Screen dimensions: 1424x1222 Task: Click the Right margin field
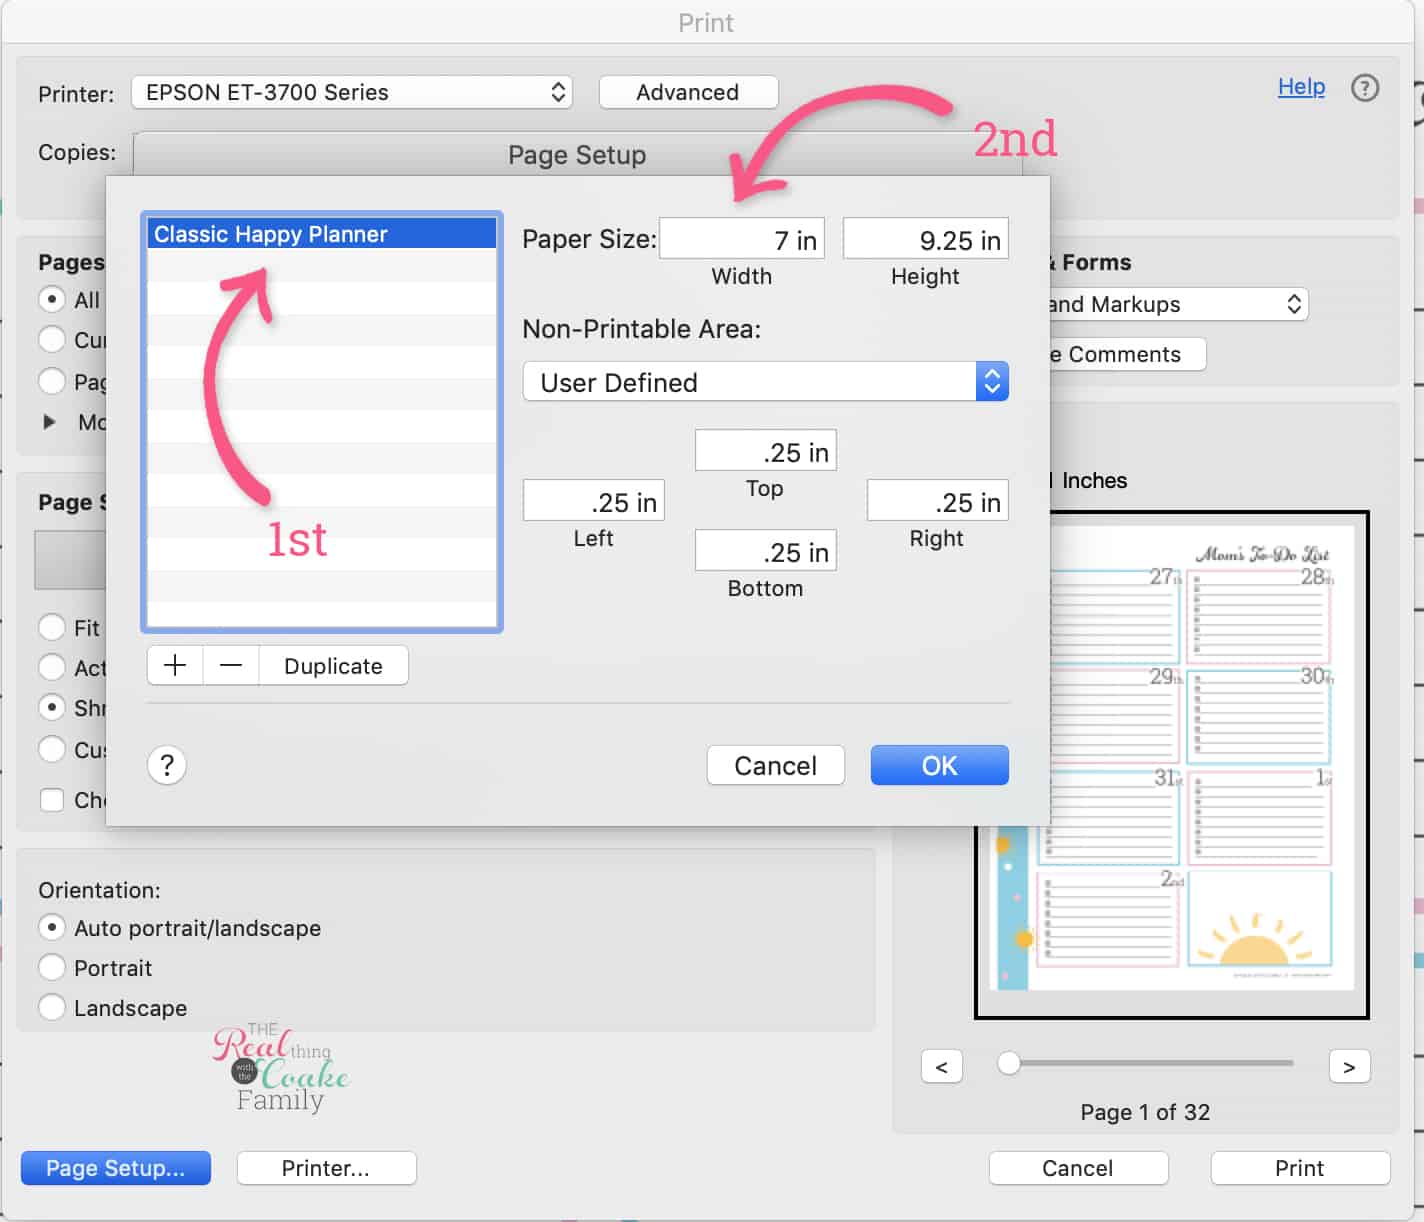(938, 502)
